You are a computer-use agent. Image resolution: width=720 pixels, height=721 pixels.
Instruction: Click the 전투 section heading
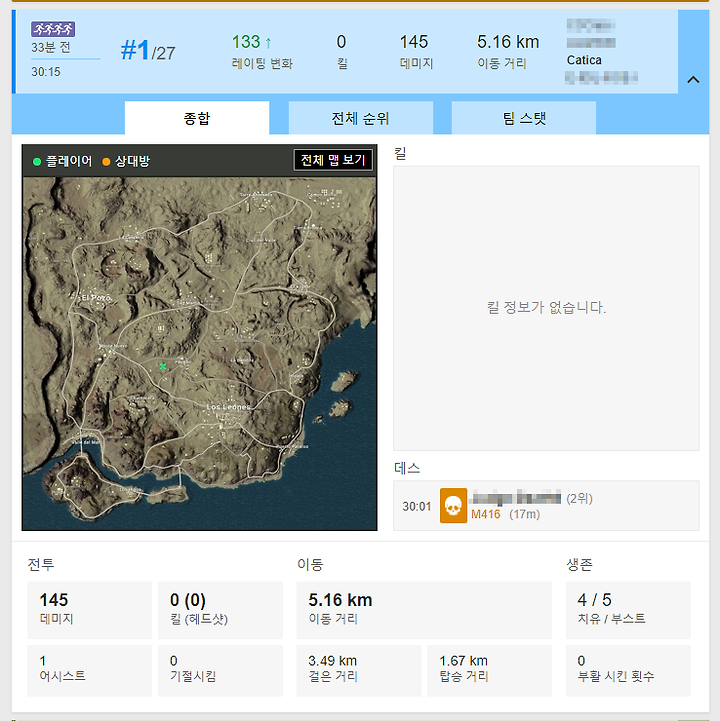[41, 564]
